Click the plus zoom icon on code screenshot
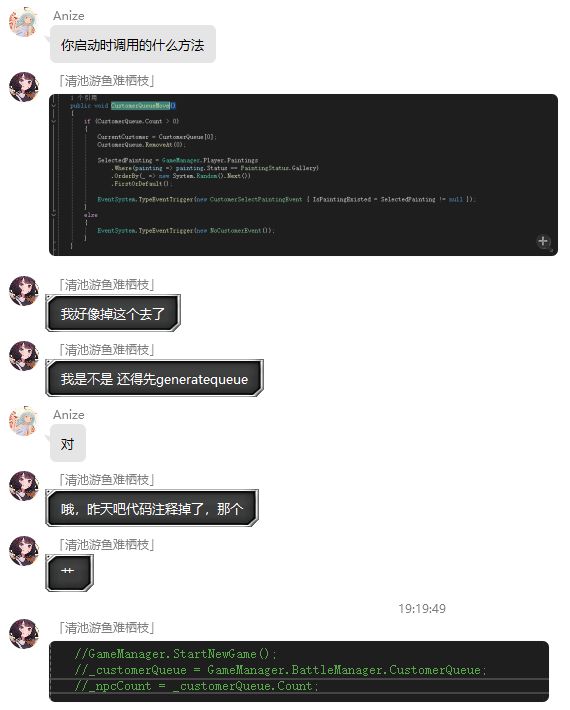Image resolution: width=570 pixels, height=710 pixels. tap(543, 241)
